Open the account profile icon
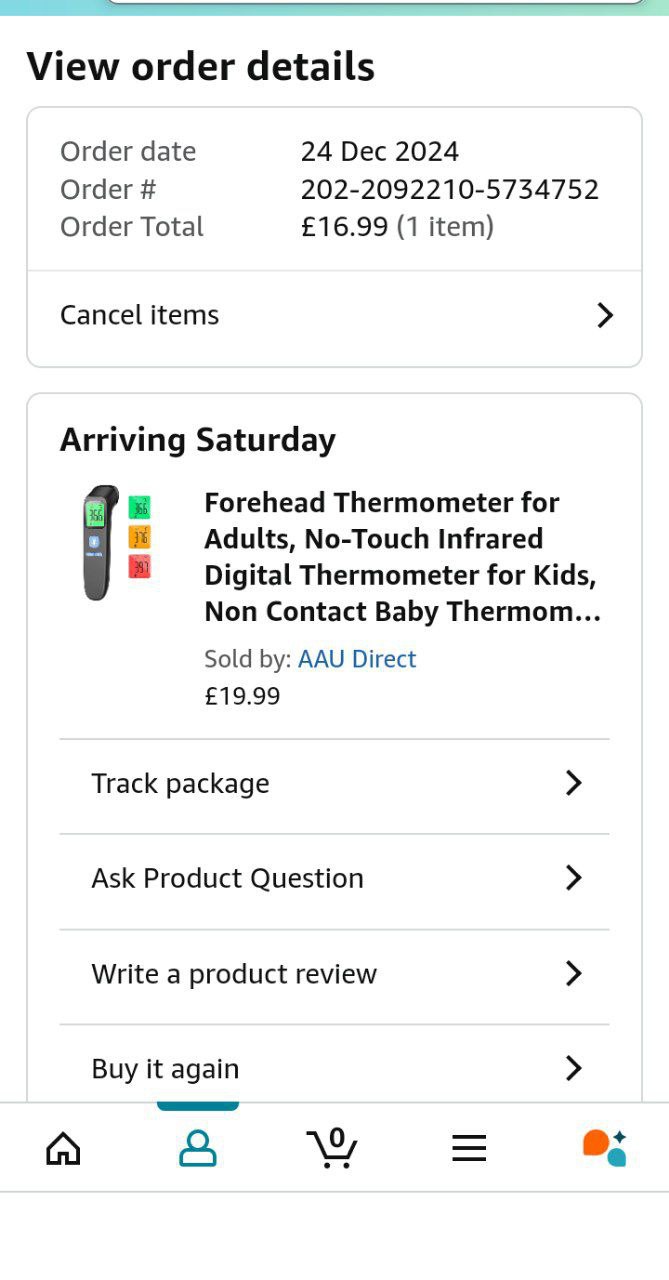Image resolution: width=669 pixels, height=1280 pixels. 198,1148
